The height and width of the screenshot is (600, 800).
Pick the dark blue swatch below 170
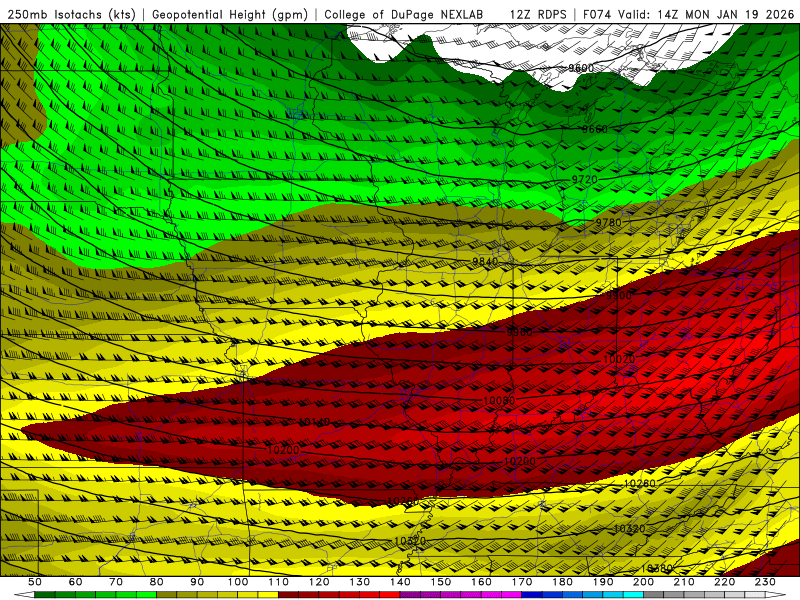532,594
